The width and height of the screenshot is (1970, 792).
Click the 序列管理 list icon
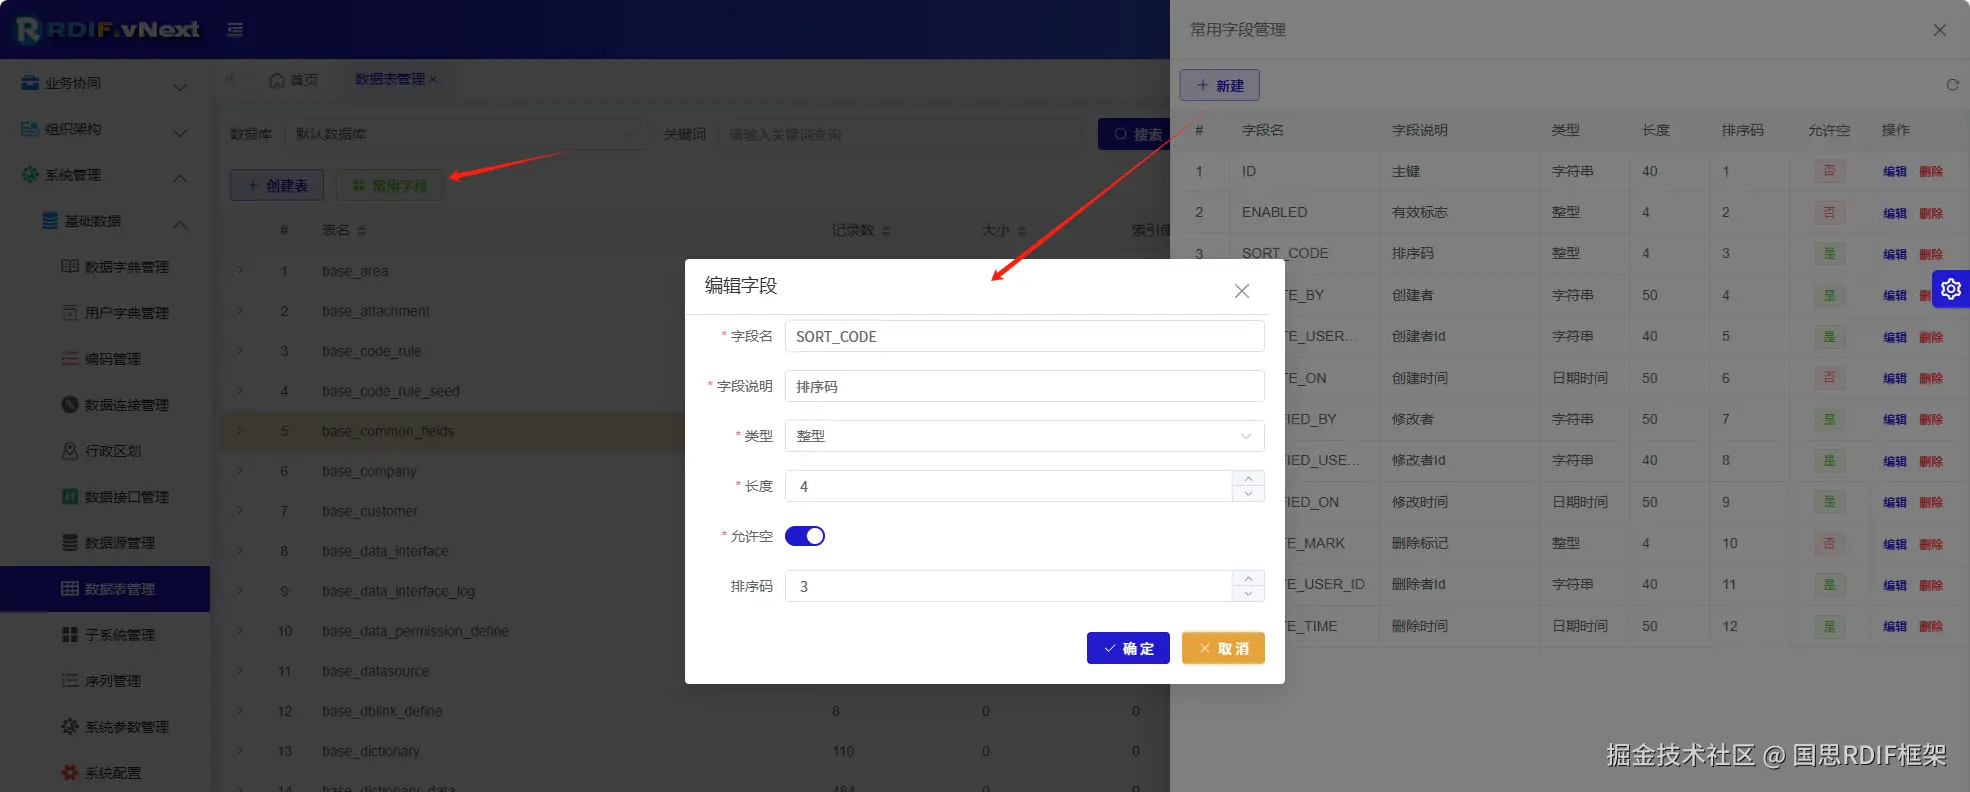point(70,681)
